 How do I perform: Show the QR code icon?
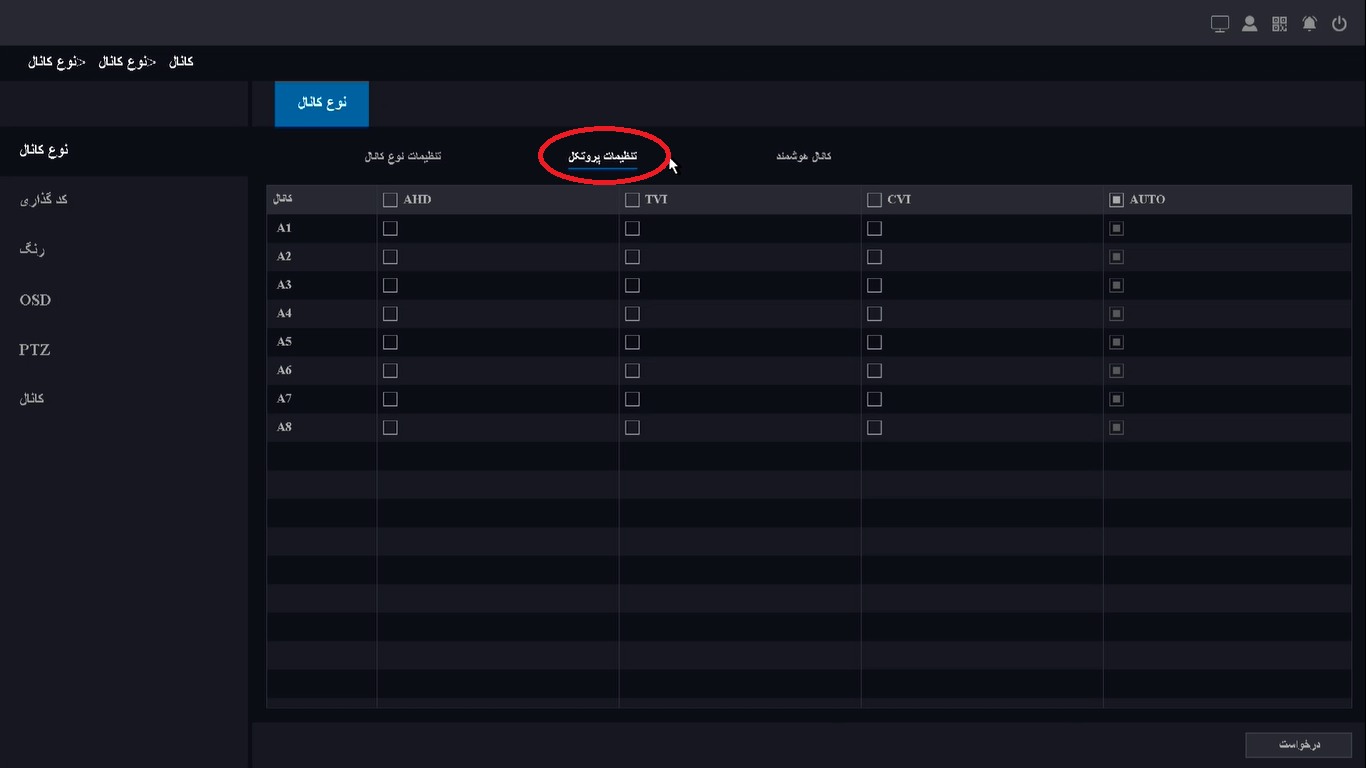pos(1280,24)
